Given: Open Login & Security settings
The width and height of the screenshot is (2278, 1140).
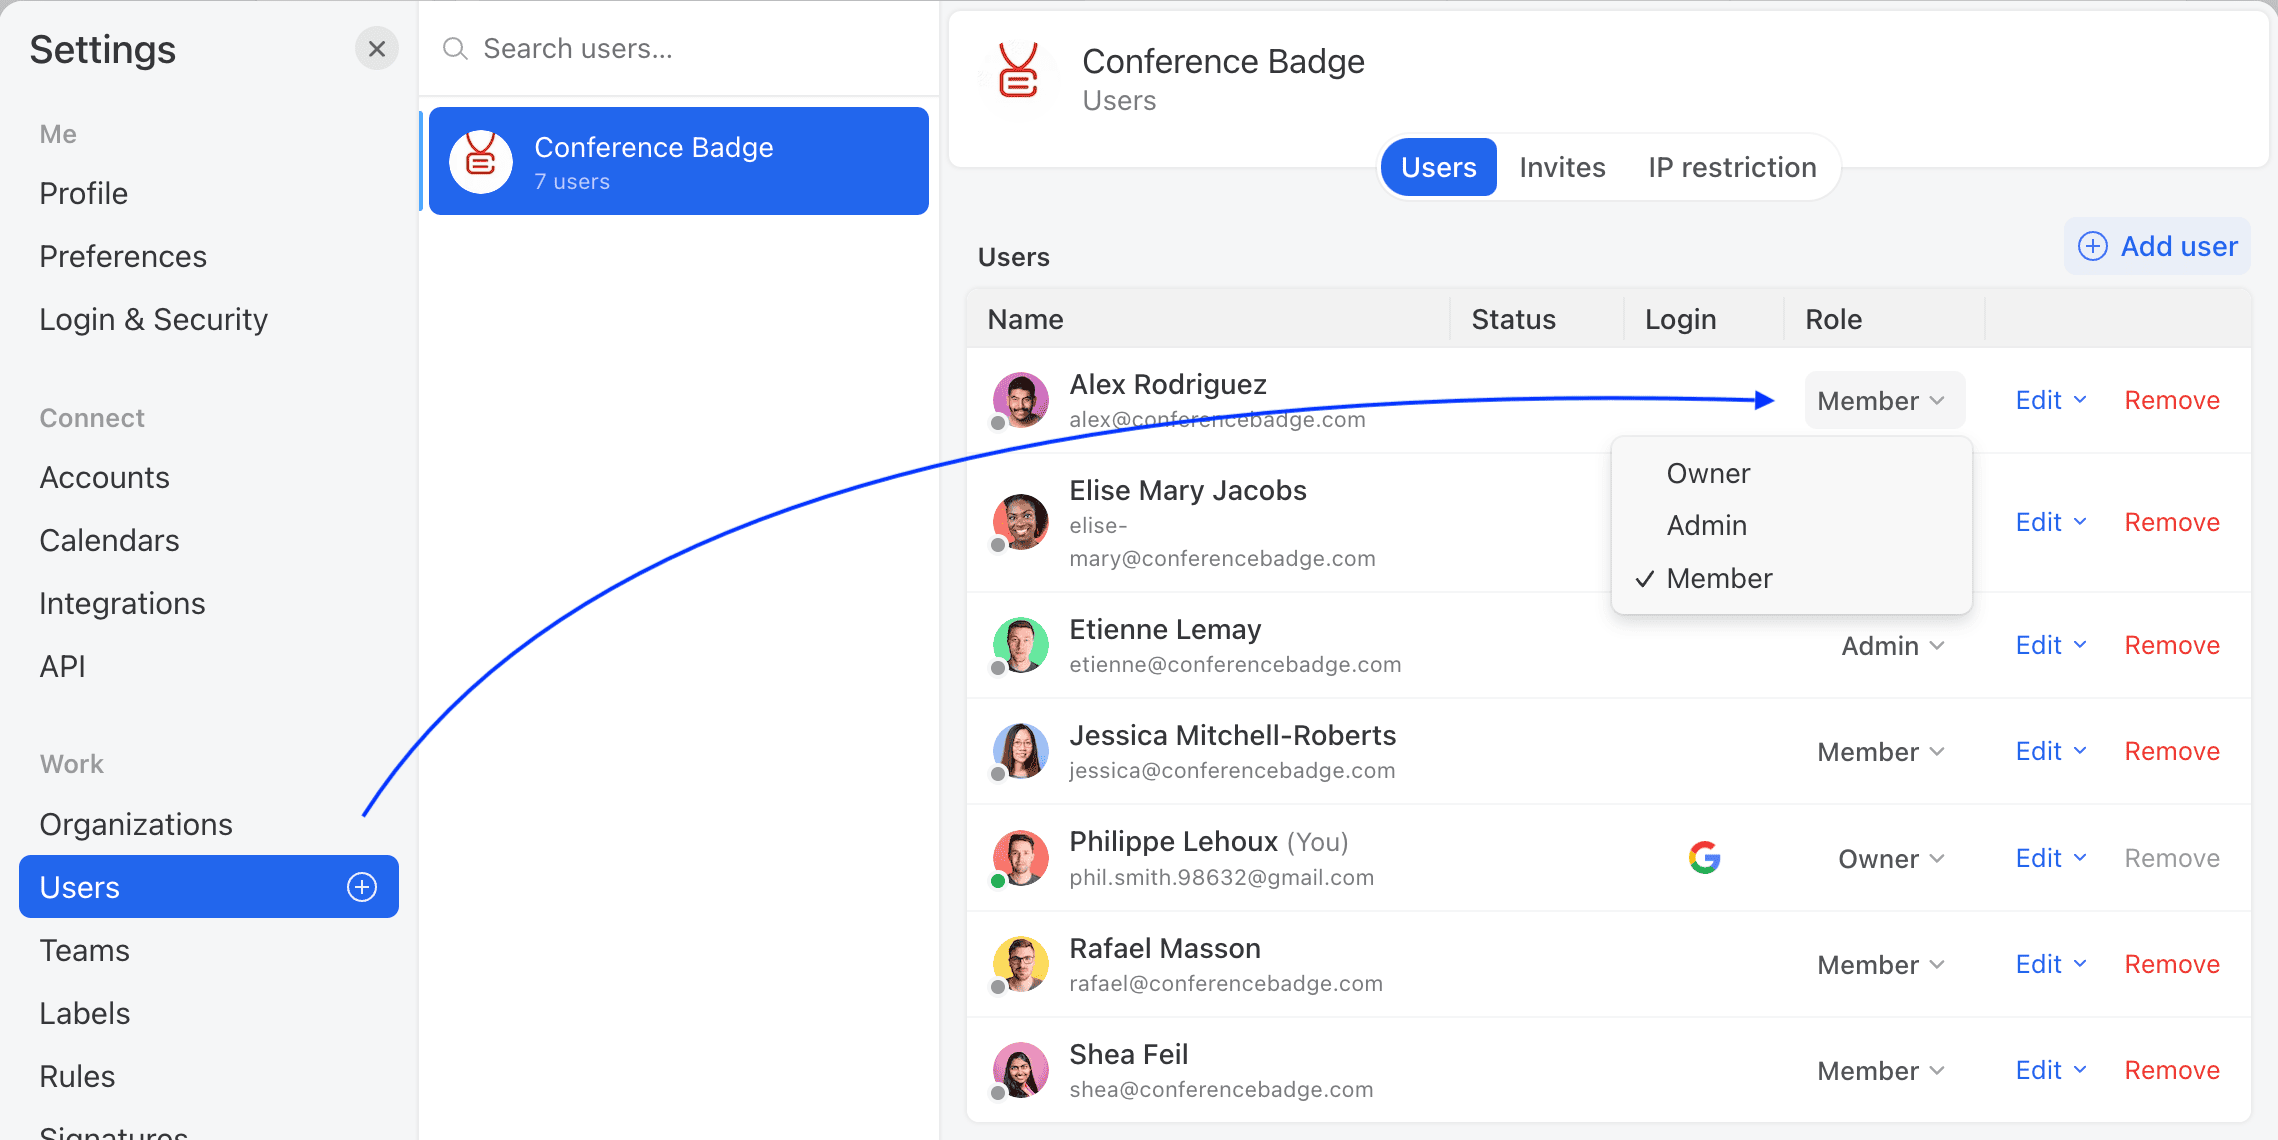Looking at the screenshot, I should click(209, 319).
